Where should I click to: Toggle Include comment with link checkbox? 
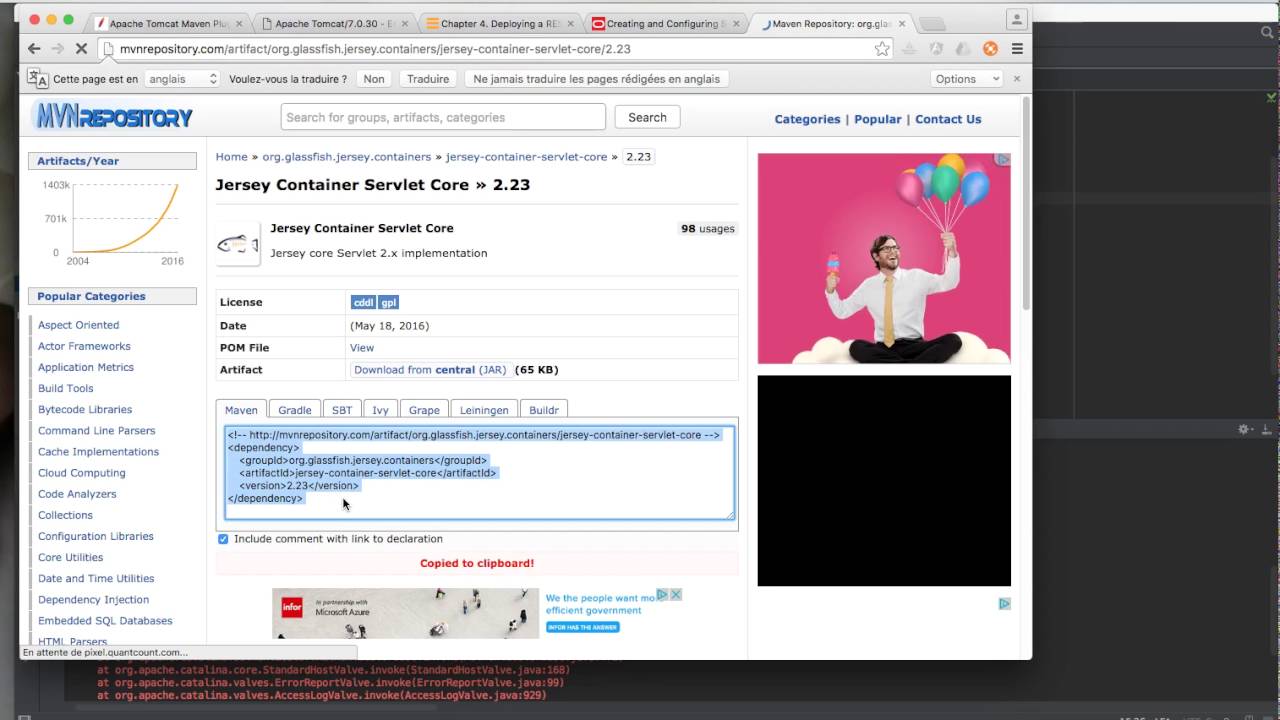223,539
